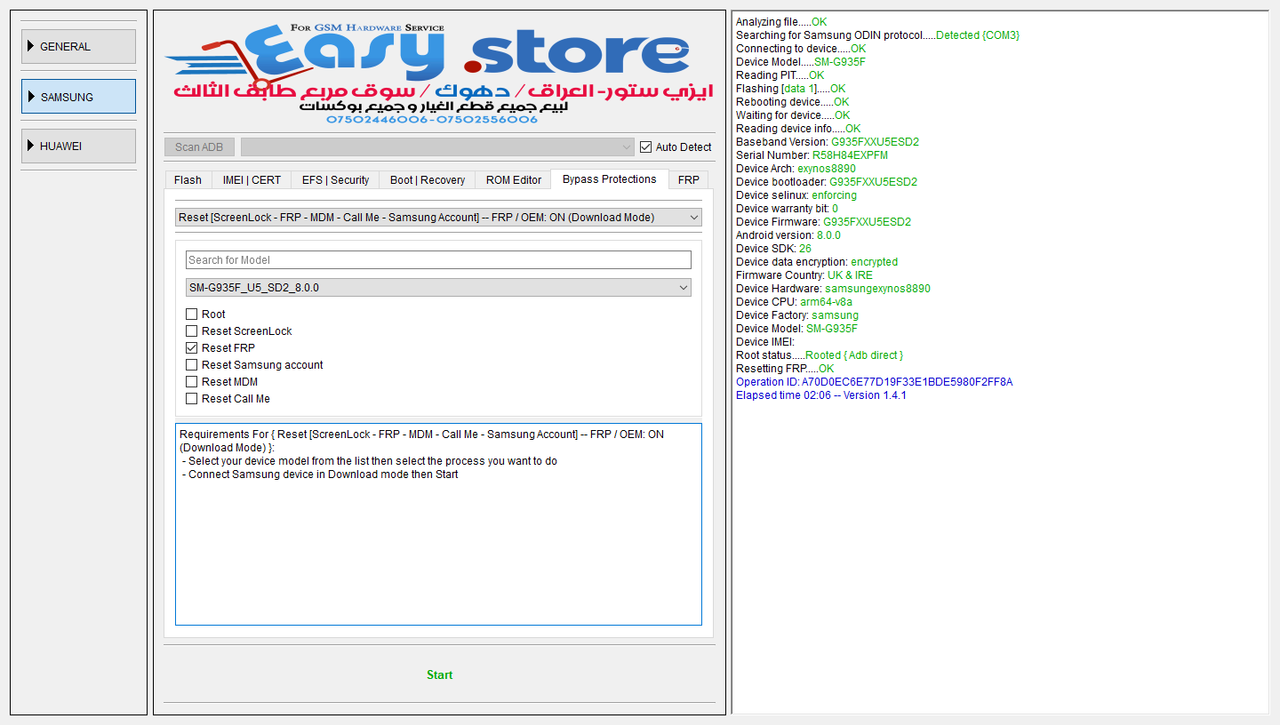Image resolution: width=1280 pixels, height=725 pixels.
Task: Click the Easy store logo banner
Action: (440, 72)
